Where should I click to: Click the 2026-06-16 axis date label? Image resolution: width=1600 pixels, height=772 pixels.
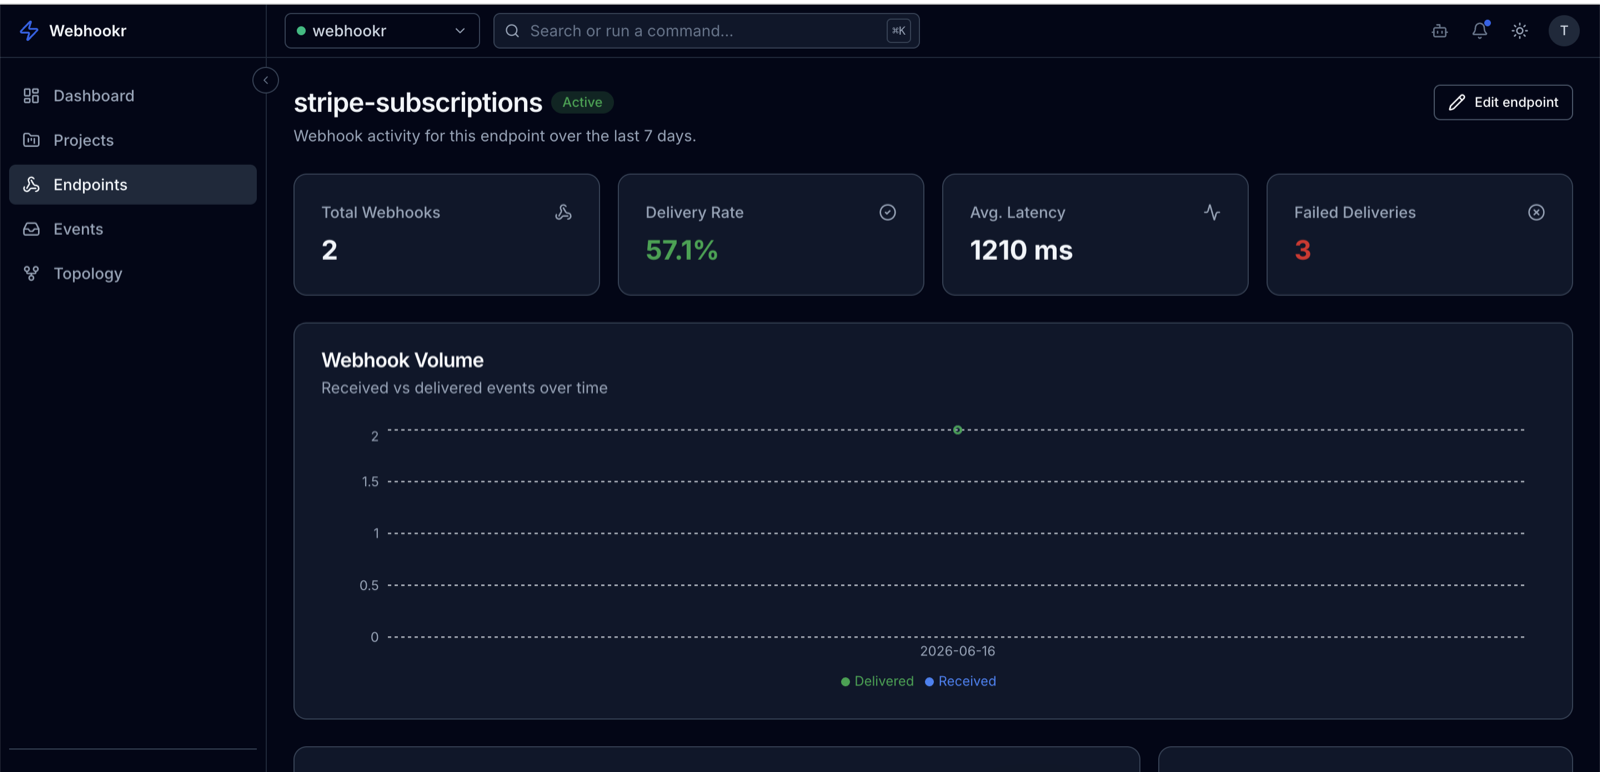(x=958, y=651)
